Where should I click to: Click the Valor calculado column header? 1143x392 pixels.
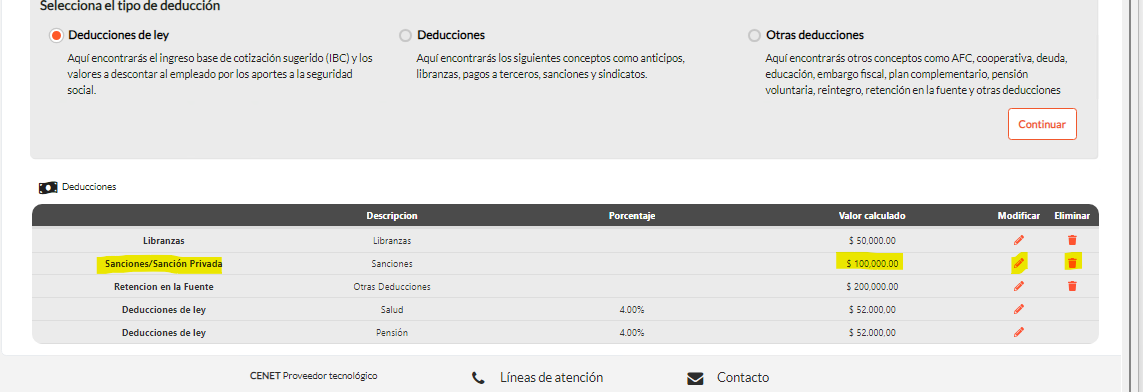(x=872, y=216)
